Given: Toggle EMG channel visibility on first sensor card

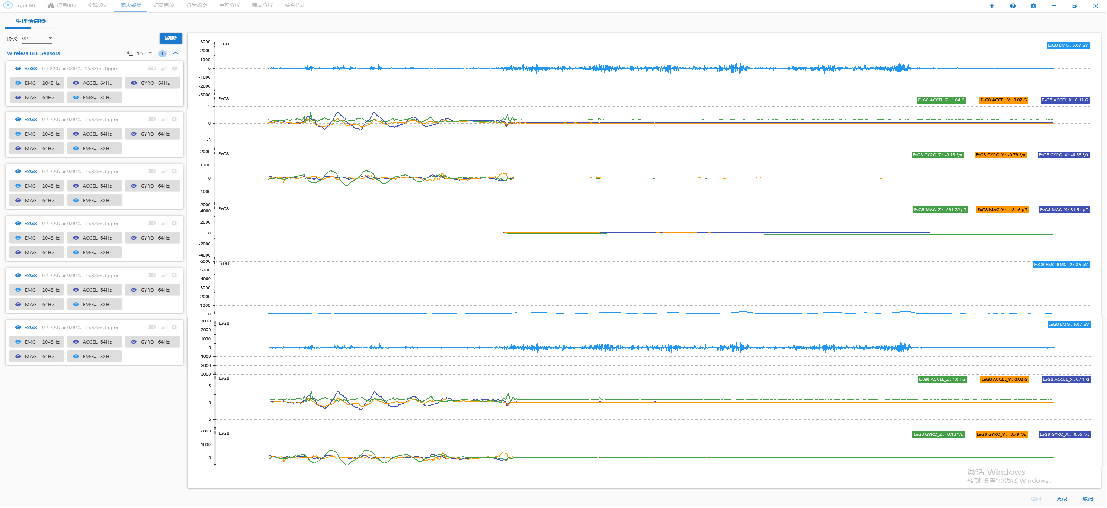Looking at the screenshot, I should [x=35, y=82].
